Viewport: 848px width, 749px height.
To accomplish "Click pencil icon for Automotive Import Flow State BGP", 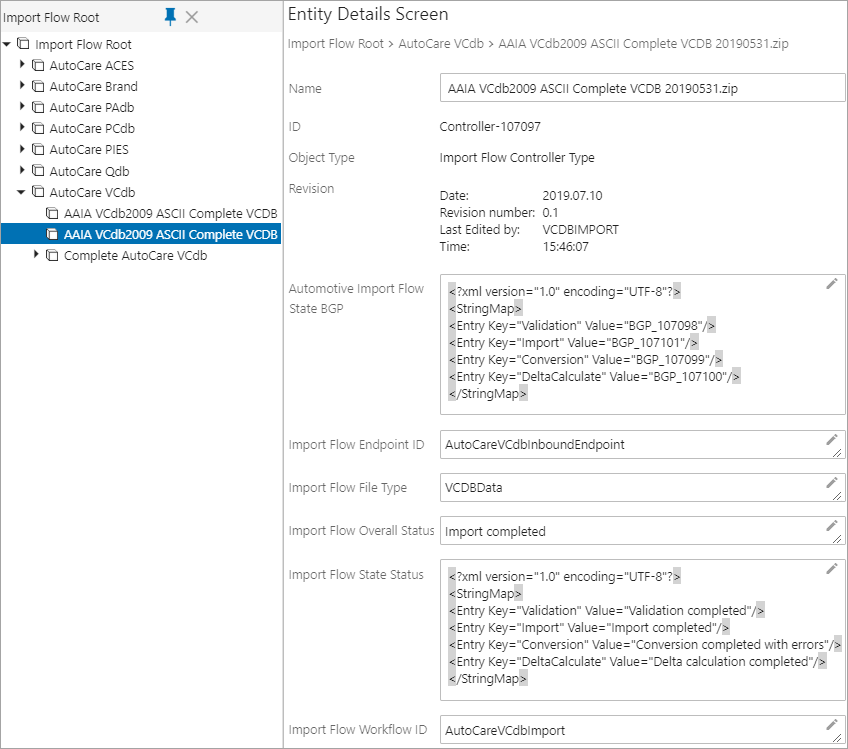I will click(832, 284).
